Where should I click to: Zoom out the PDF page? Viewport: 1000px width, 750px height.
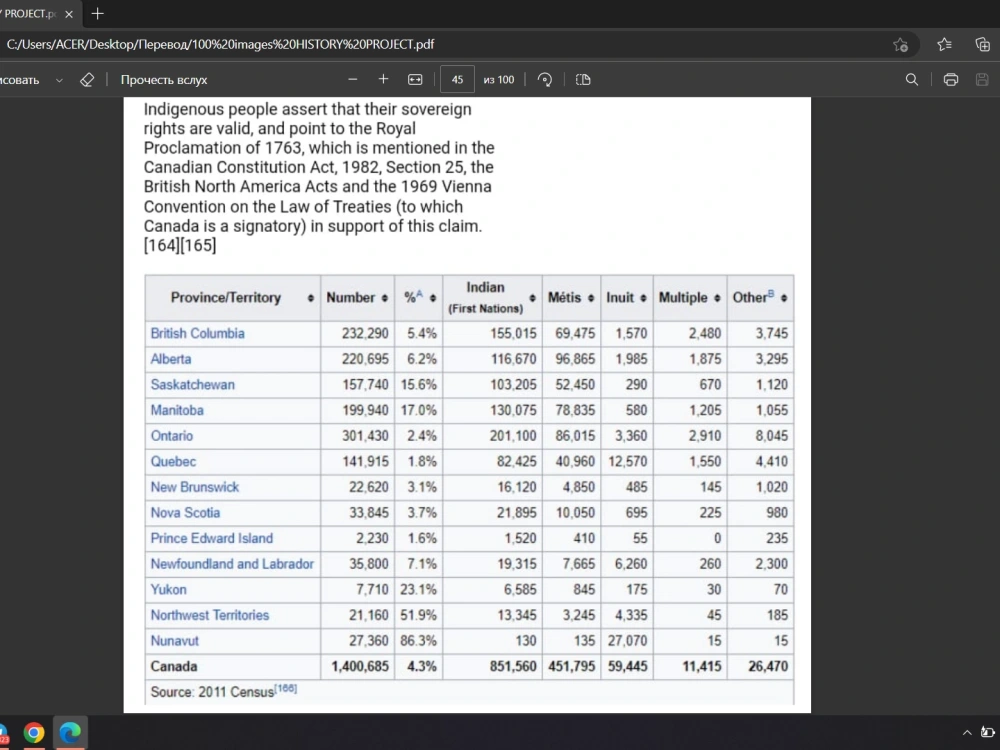(353, 80)
